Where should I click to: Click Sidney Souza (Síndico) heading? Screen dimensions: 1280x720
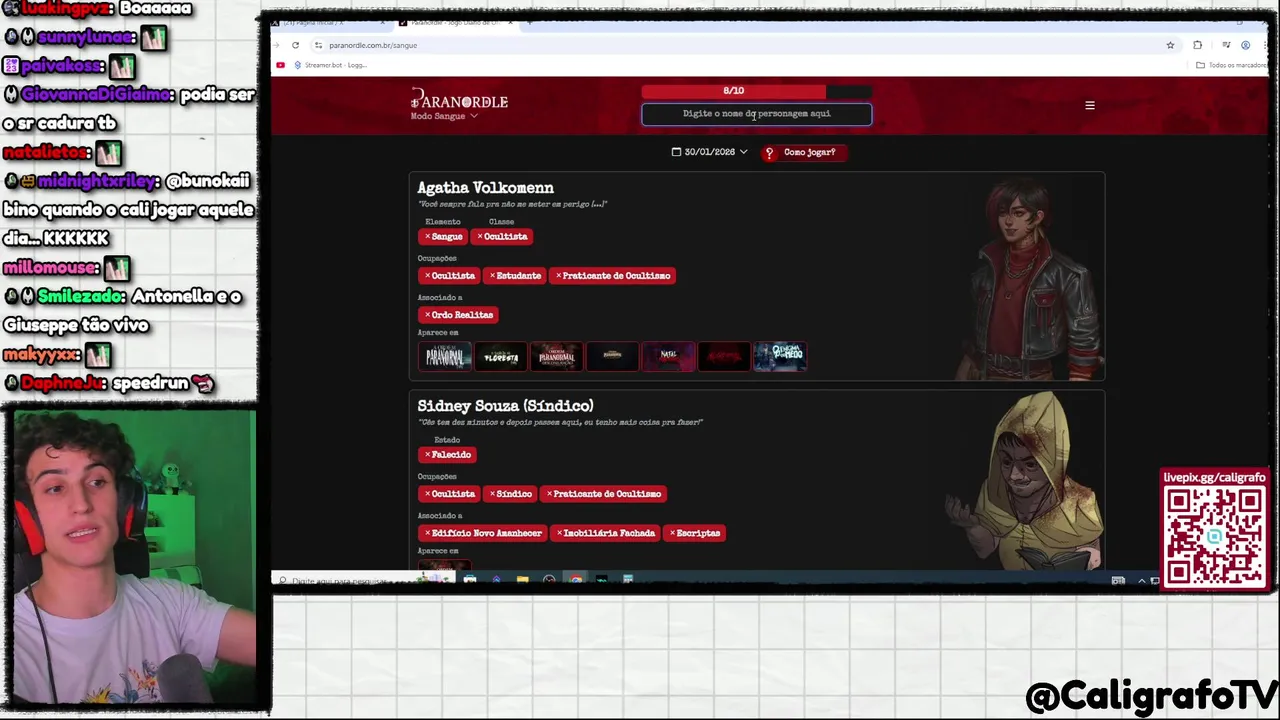[505, 406]
